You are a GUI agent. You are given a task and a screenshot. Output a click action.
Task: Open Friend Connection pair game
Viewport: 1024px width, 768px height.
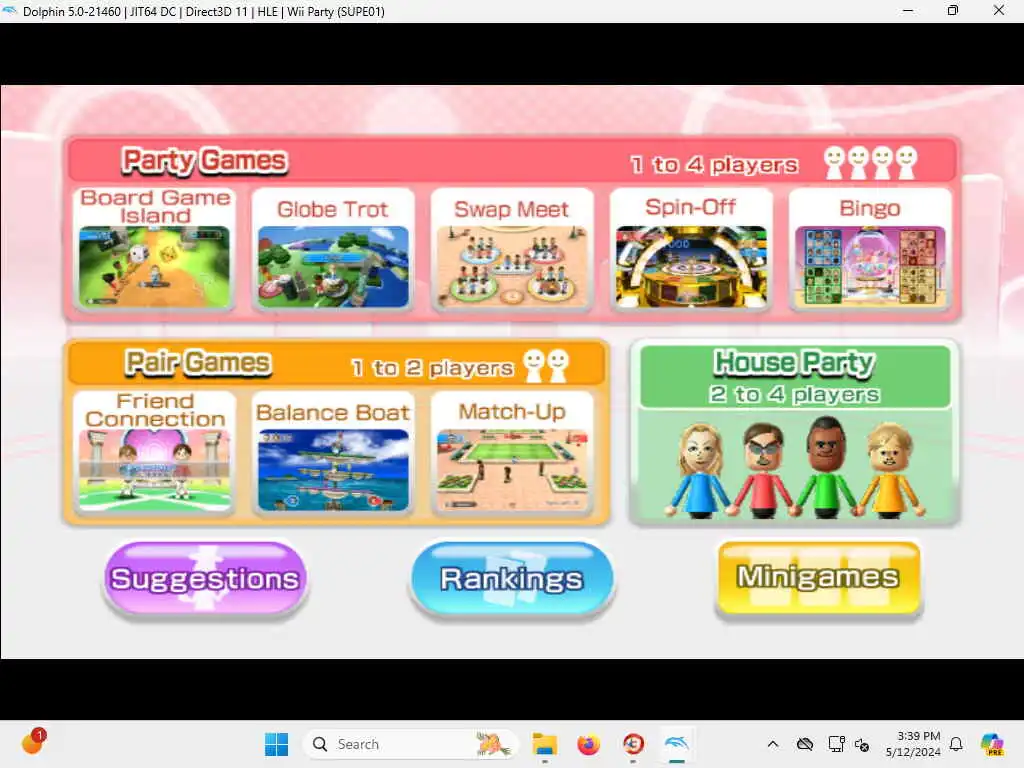[x=155, y=453]
